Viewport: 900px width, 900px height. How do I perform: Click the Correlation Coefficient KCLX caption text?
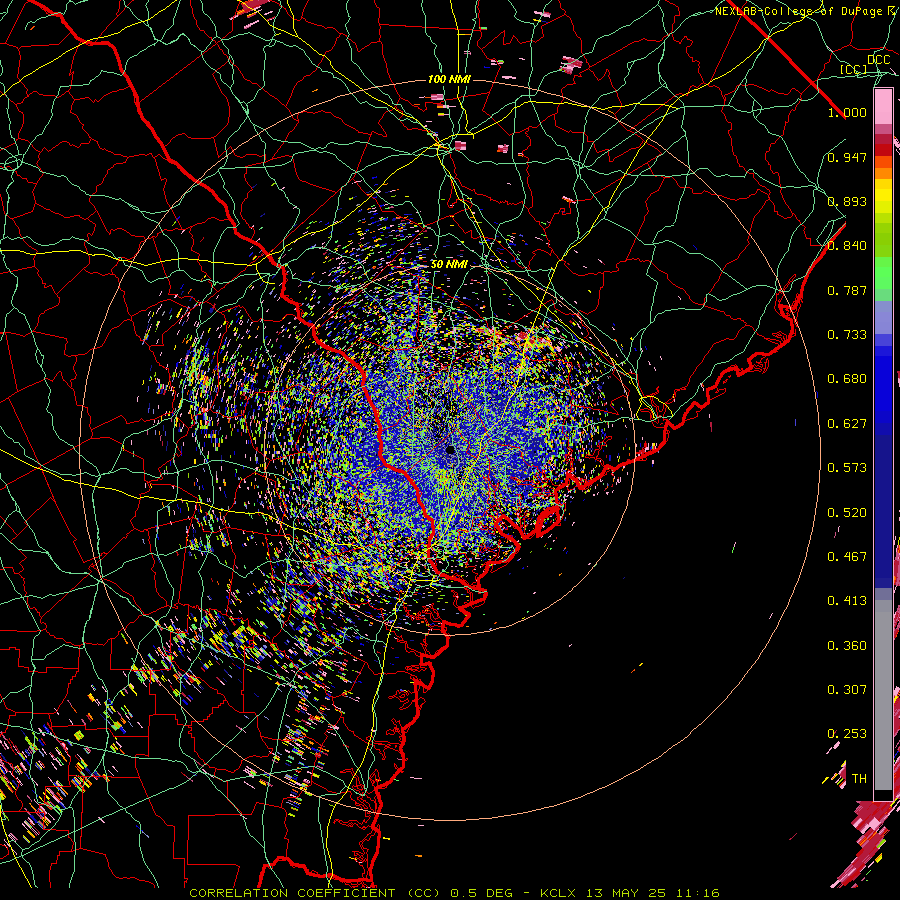[x=454, y=893]
